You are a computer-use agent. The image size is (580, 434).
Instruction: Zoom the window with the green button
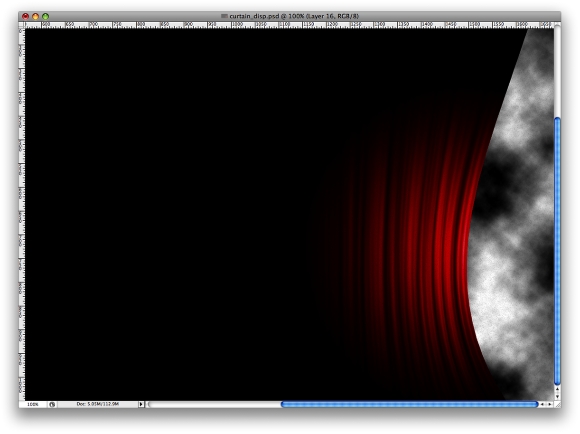tap(45, 16)
